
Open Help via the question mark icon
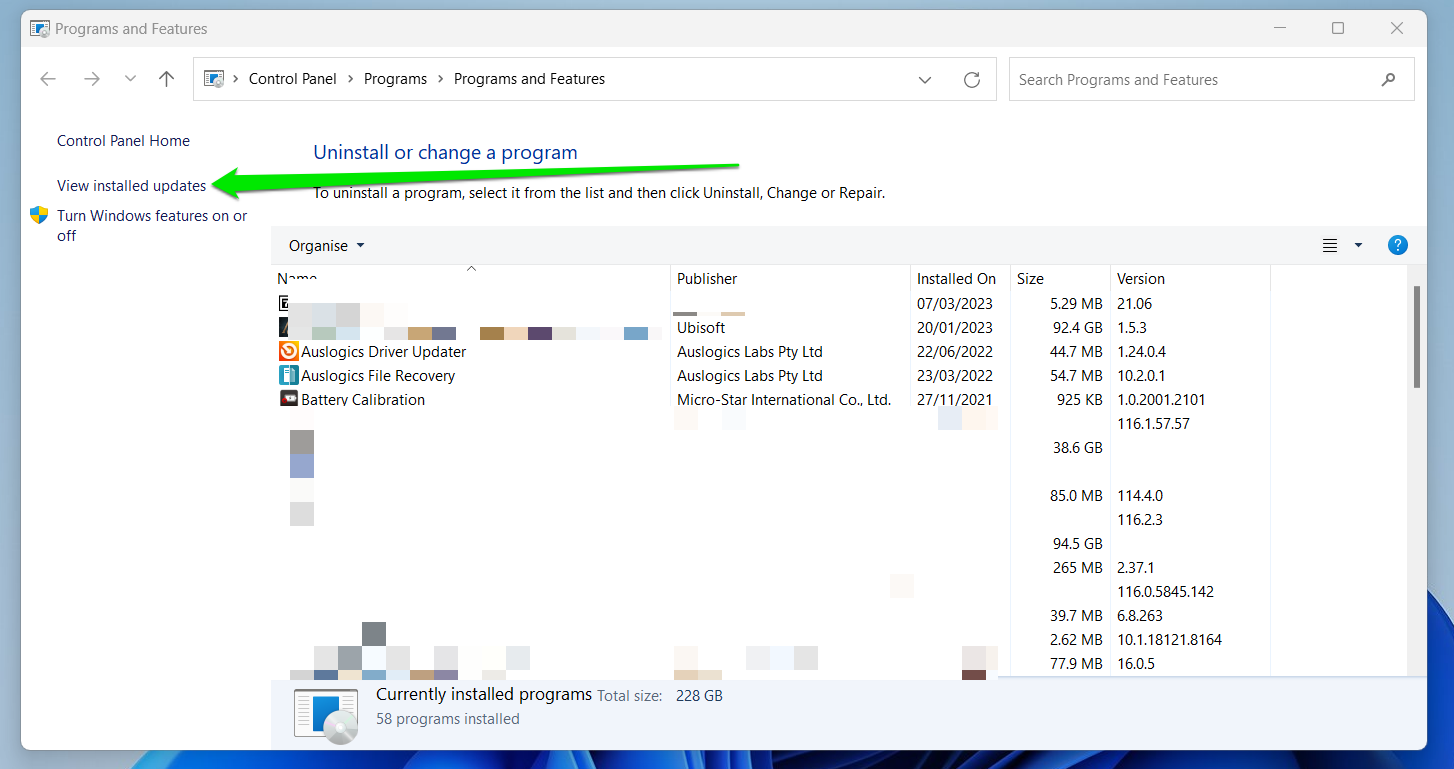pyautogui.click(x=1397, y=244)
